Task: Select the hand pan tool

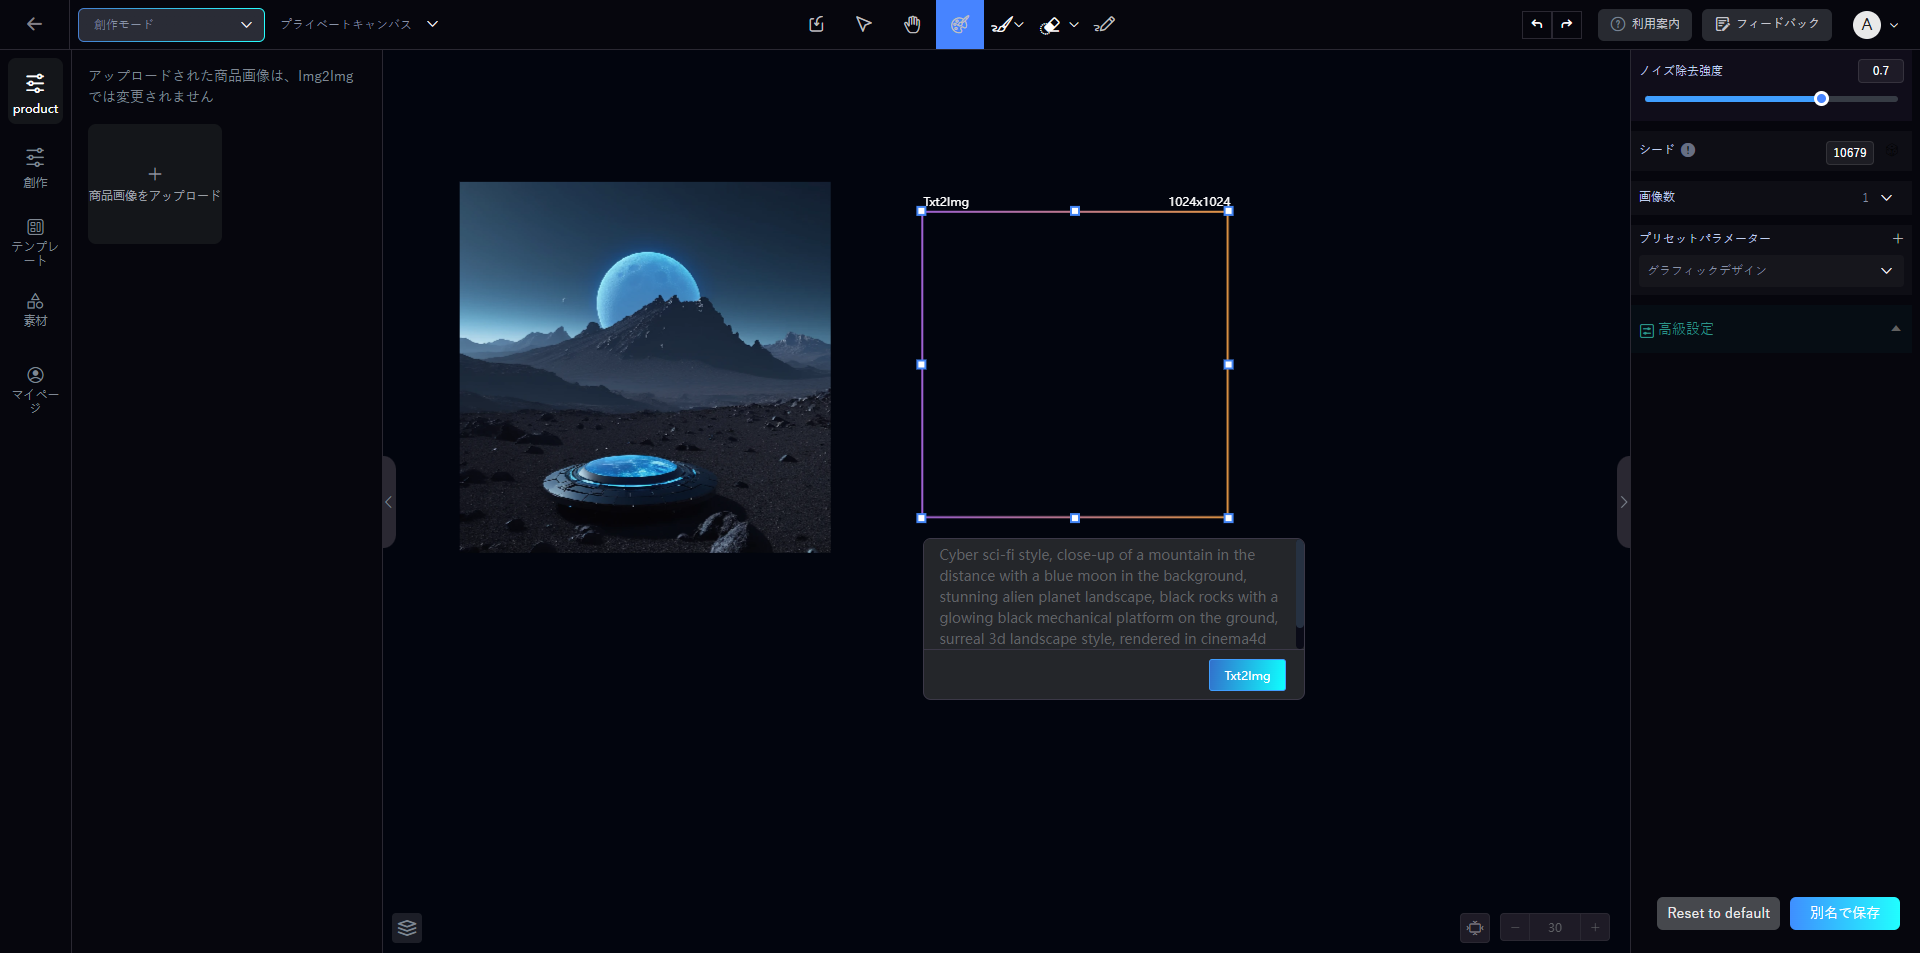Action: click(x=912, y=25)
